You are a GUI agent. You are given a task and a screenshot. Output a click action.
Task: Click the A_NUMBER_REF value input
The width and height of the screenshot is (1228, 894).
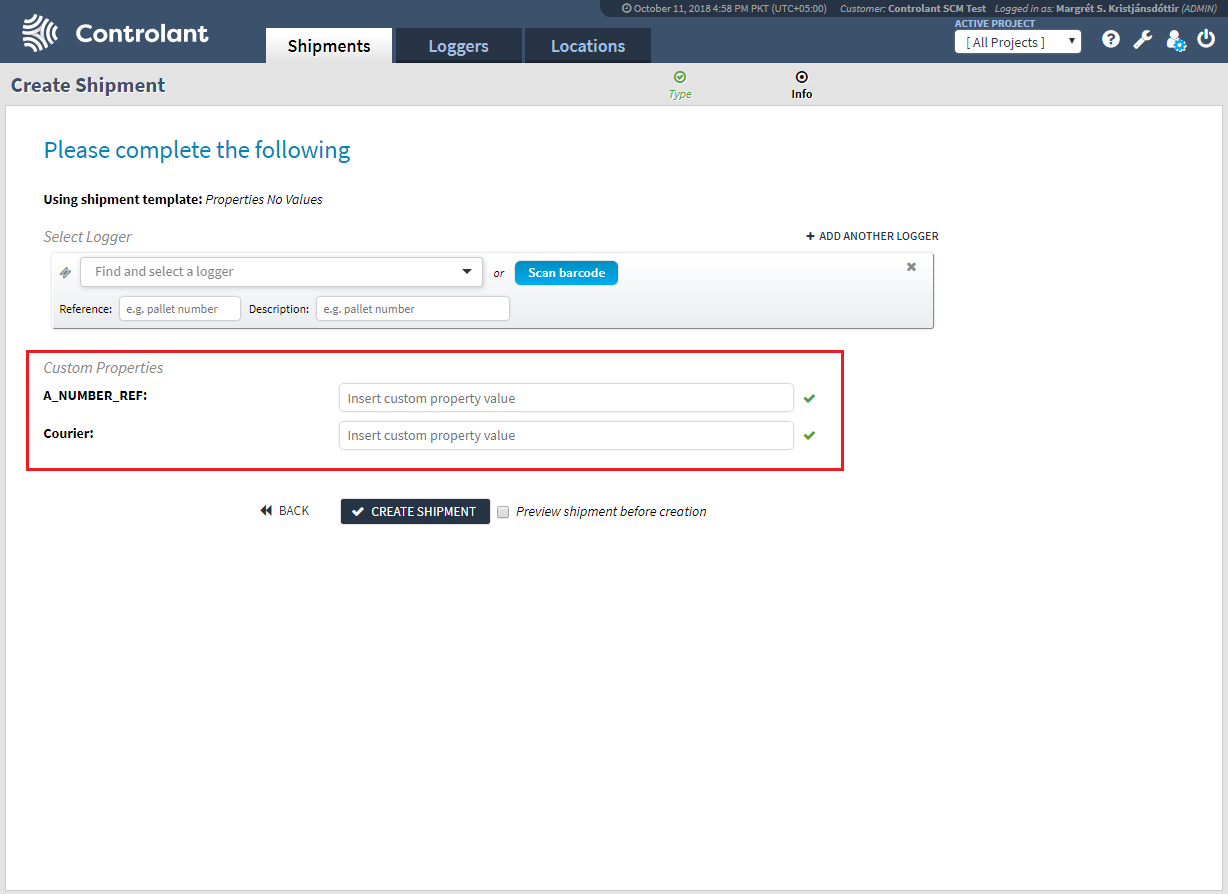pos(566,398)
